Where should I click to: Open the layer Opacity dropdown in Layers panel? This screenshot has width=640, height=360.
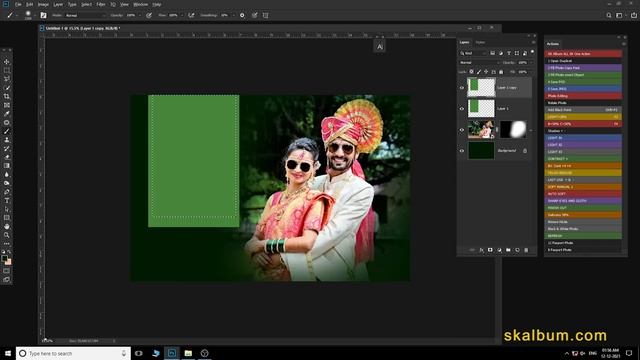pyautogui.click(x=531, y=62)
